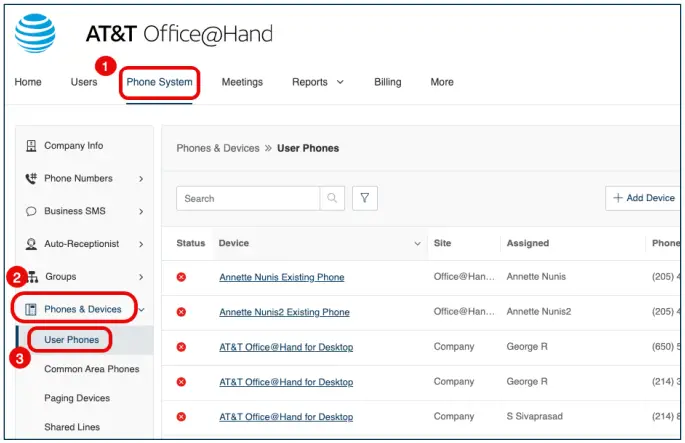Click the Business SMS speech bubble icon
The image size is (685, 443).
click(x=31, y=211)
